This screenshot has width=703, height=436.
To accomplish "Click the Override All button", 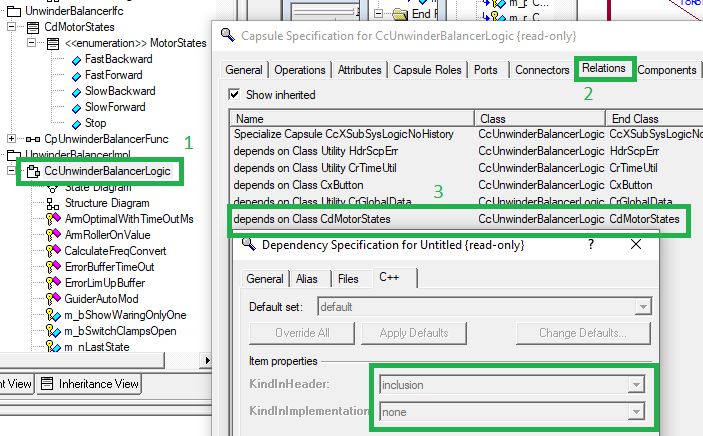I will point(302,333).
